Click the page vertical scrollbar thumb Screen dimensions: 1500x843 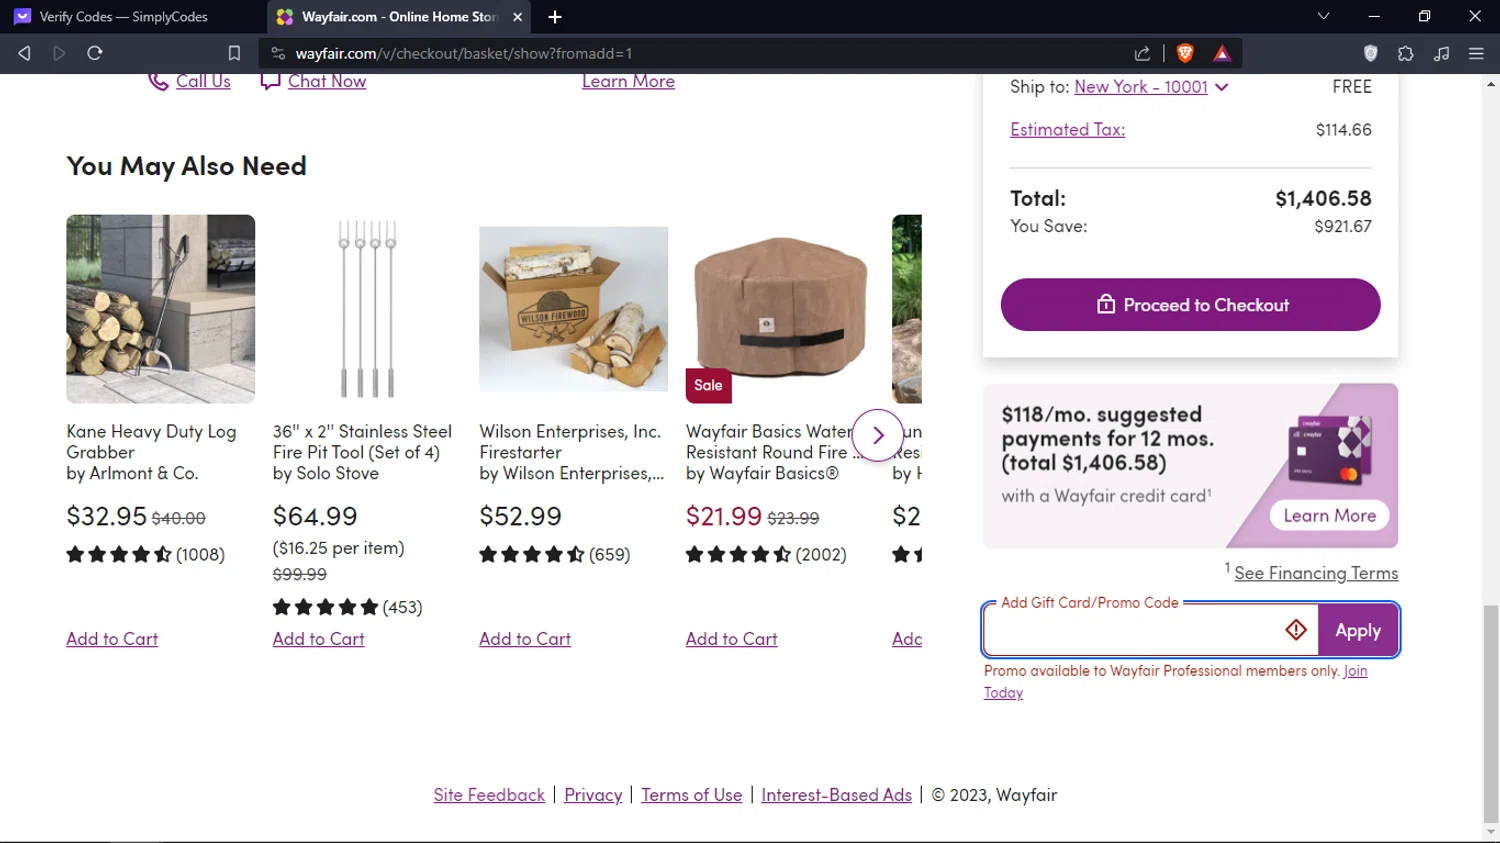tap(1491, 713)
